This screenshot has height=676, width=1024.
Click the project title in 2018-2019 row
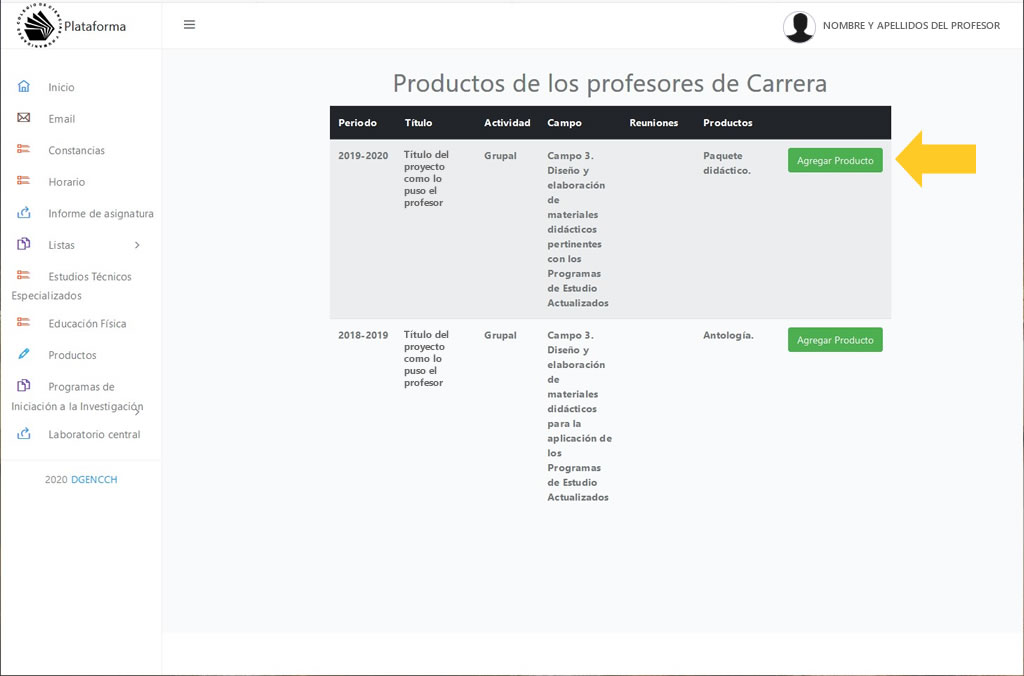coord(426,359)
